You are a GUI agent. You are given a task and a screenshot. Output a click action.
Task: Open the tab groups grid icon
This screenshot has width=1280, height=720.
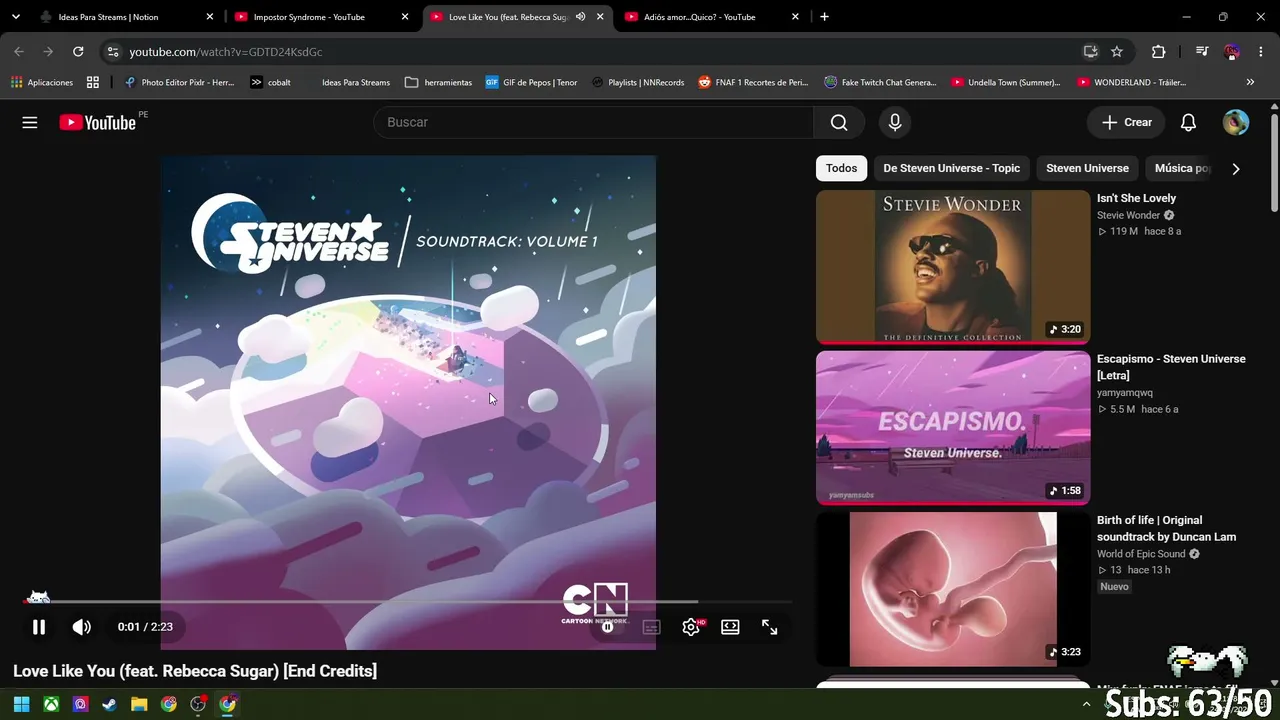point(93,82)
